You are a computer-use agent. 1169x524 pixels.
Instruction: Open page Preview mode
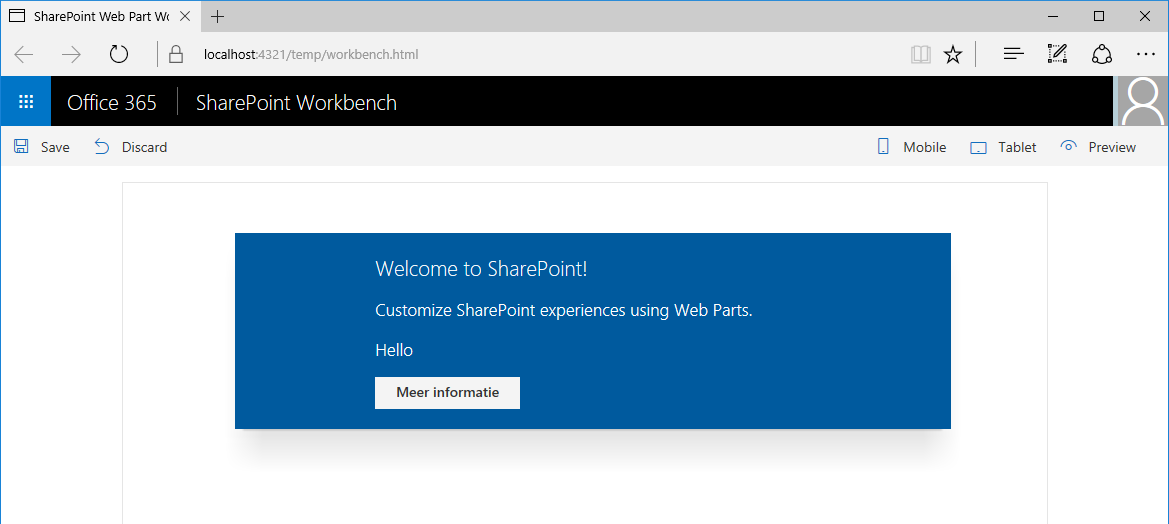click(1097, 147)
